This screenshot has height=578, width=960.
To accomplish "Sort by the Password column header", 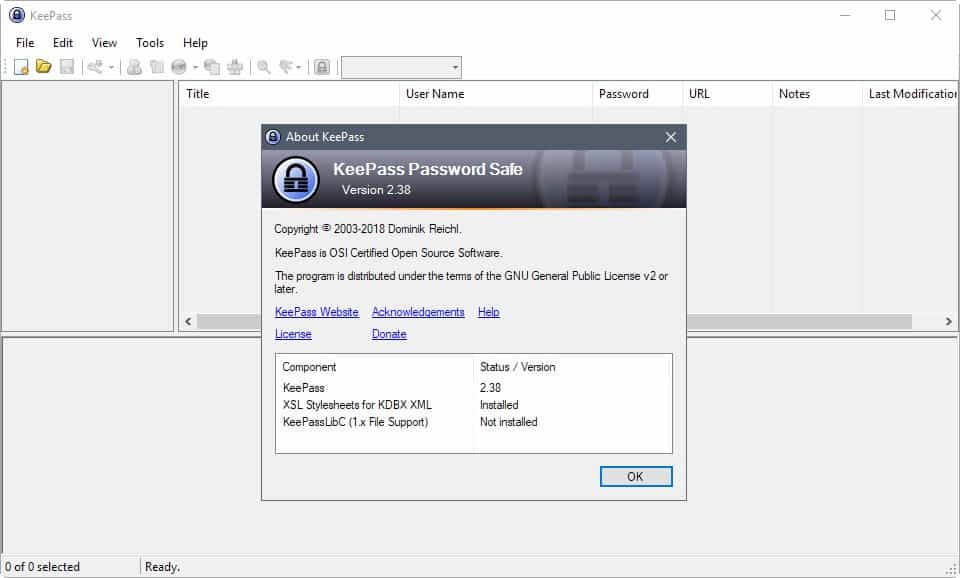I will click(x=637, y=94).
